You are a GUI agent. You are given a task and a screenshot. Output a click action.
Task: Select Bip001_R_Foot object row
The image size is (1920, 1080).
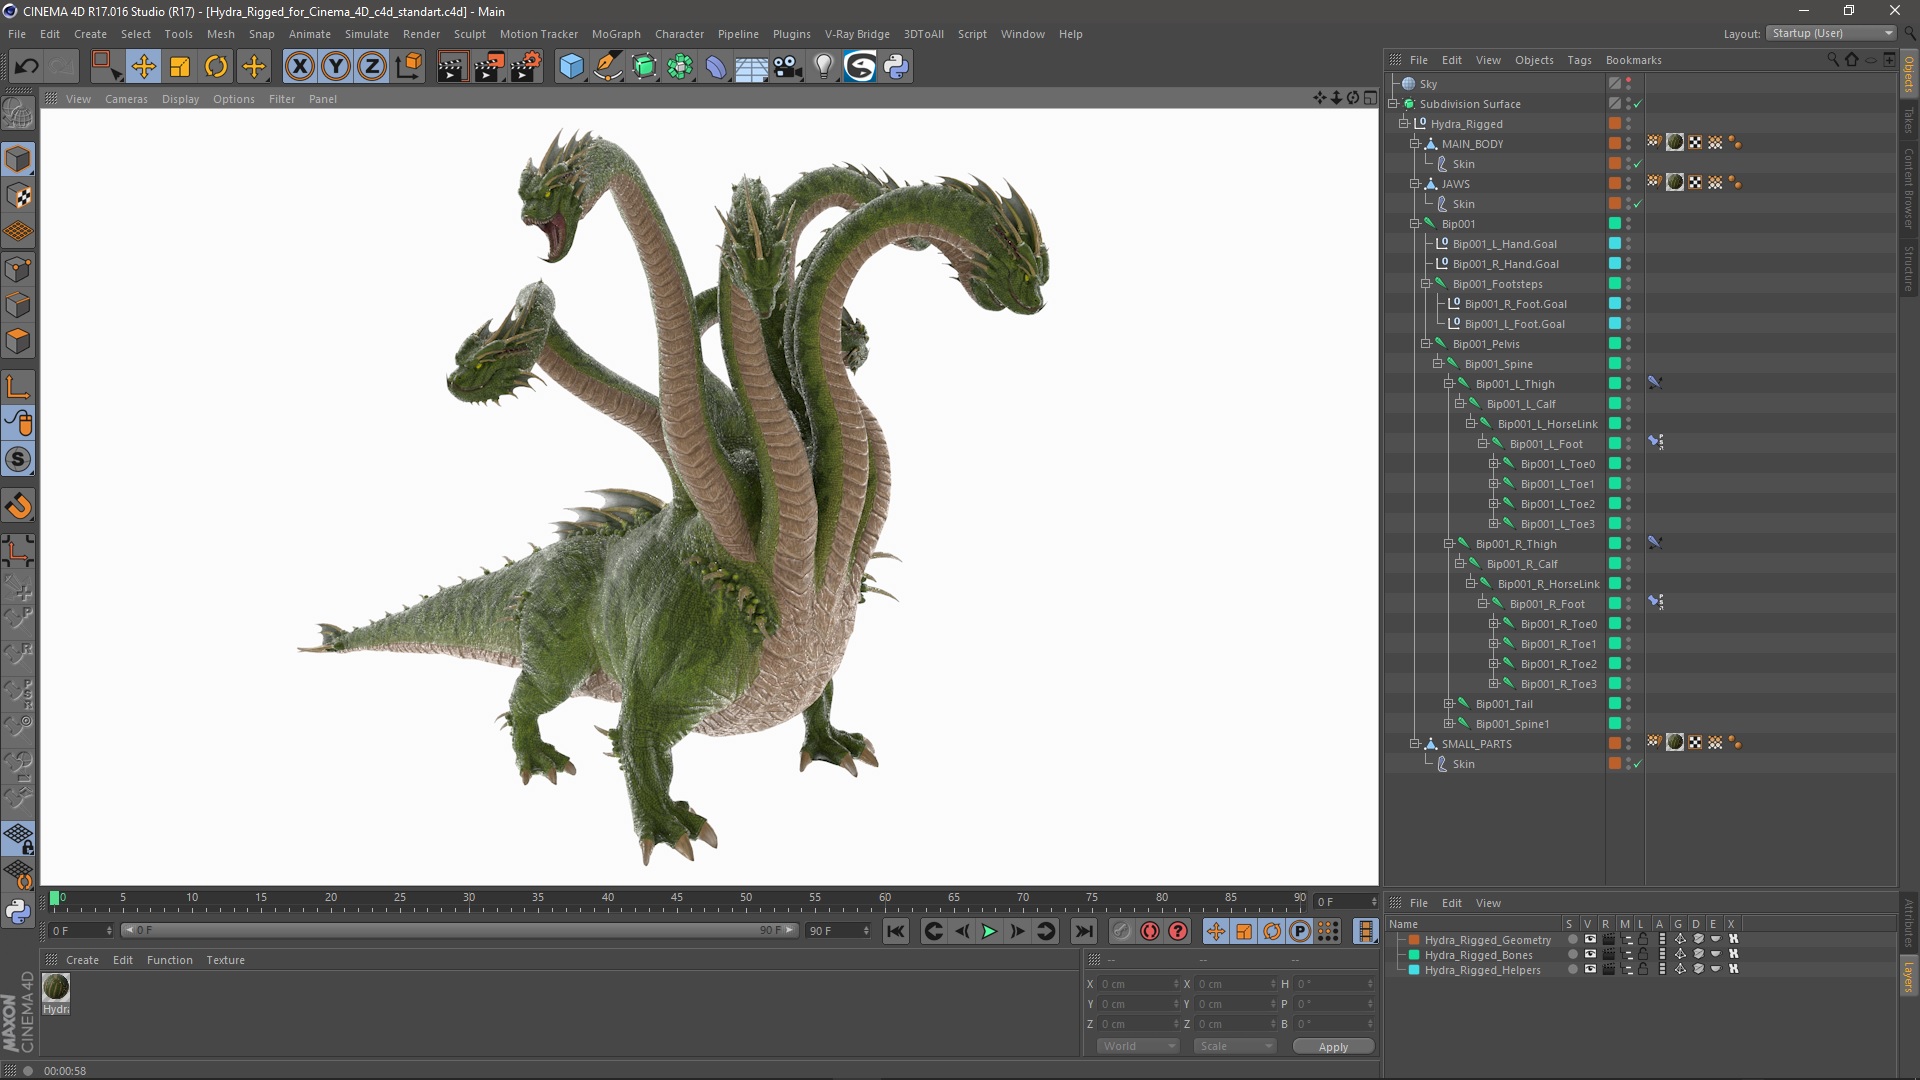tap(1547, 604)
